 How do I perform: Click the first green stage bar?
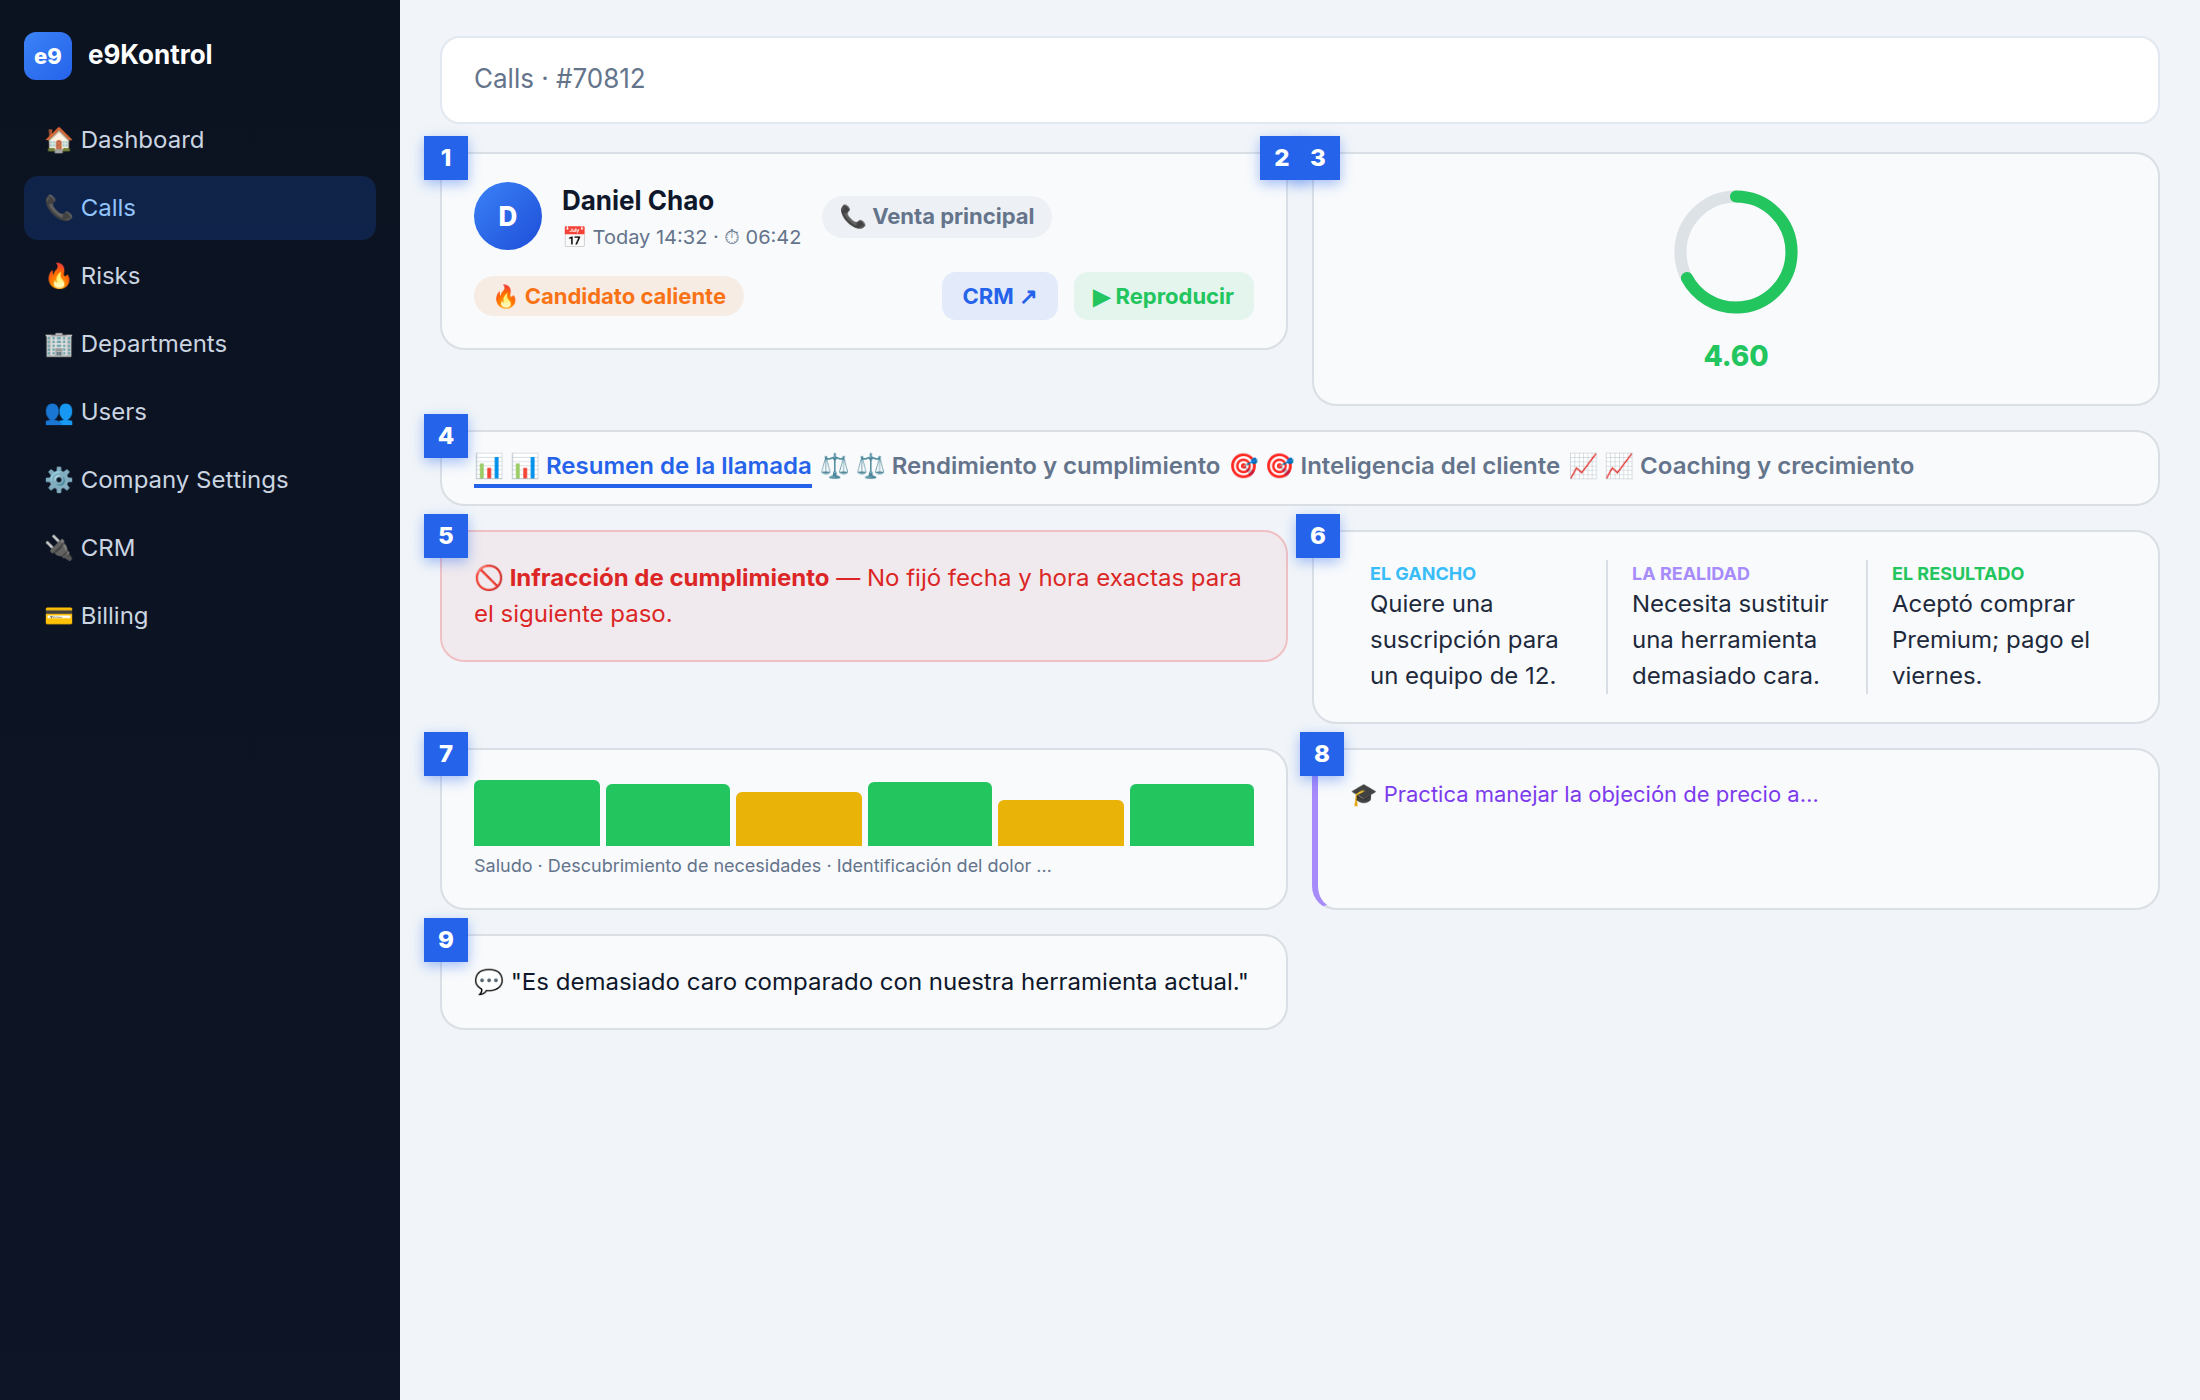(x=537, y=813)
